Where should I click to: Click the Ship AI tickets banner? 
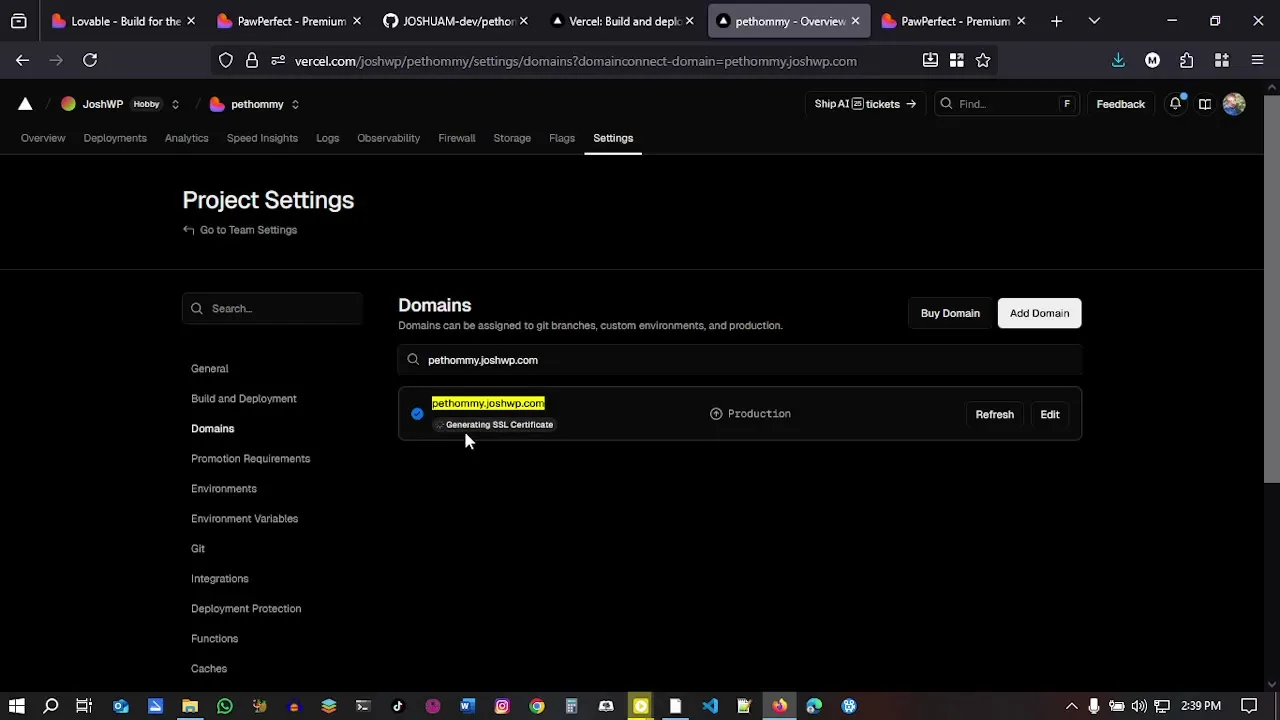point(865,104)
